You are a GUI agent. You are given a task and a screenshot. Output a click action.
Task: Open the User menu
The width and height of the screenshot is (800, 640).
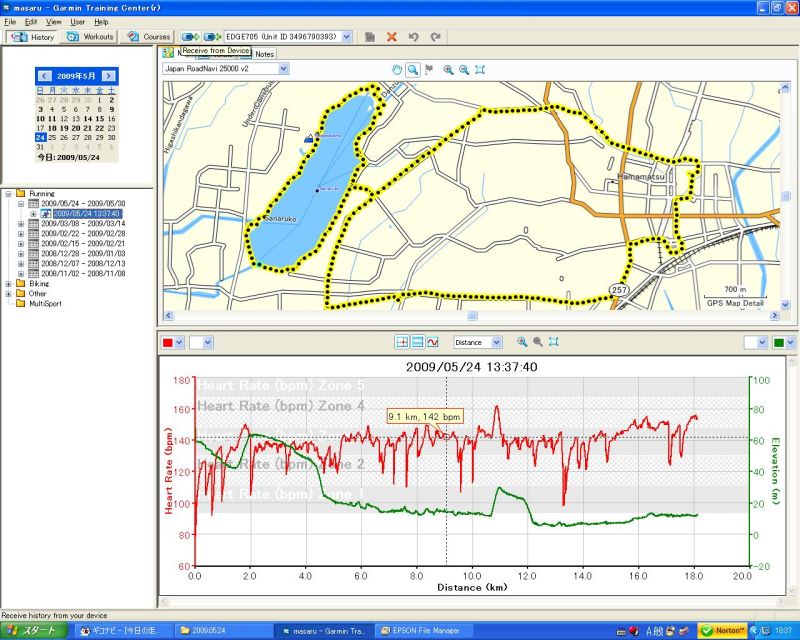(78, 22)
